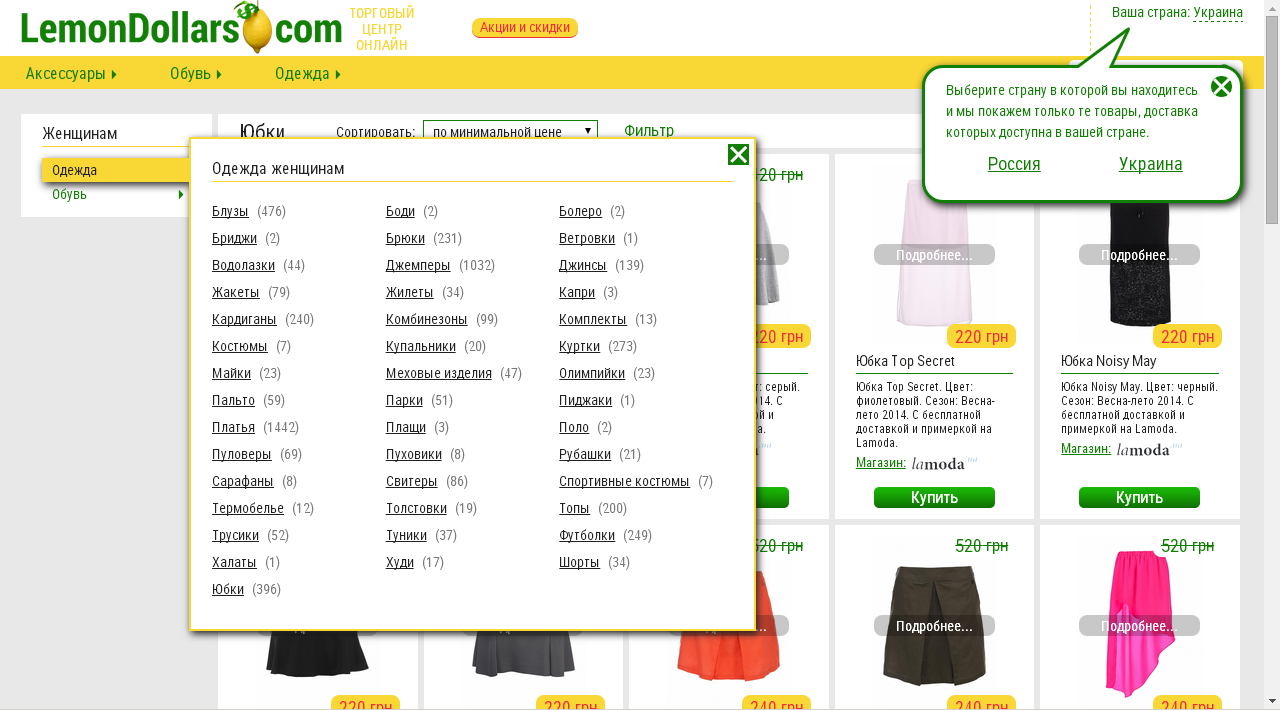The height and width of the screenshot is (710, 1280).
Task: Open the lamoda store logo for Top Secret skirt
Action: point(944,463)
